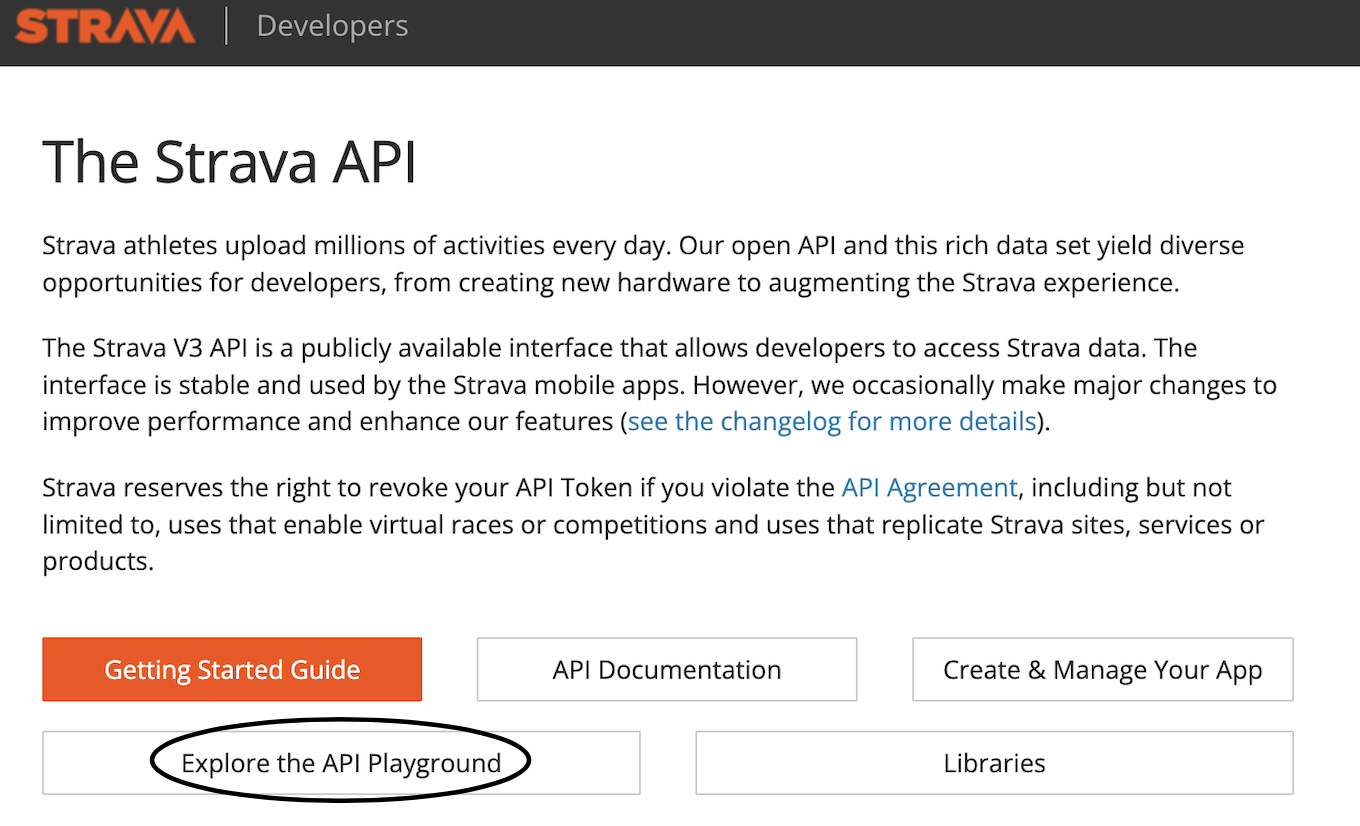This screenshot has width=1360, height=826.
Task: Click paragraph starting 'The Strava V3 API'
Action: [660, 385]
